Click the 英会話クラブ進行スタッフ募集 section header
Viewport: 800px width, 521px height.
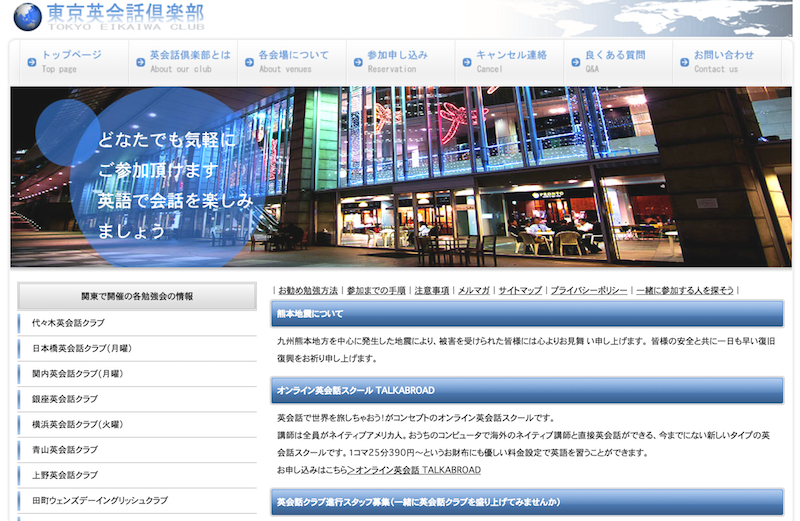(x=527, y=502)
